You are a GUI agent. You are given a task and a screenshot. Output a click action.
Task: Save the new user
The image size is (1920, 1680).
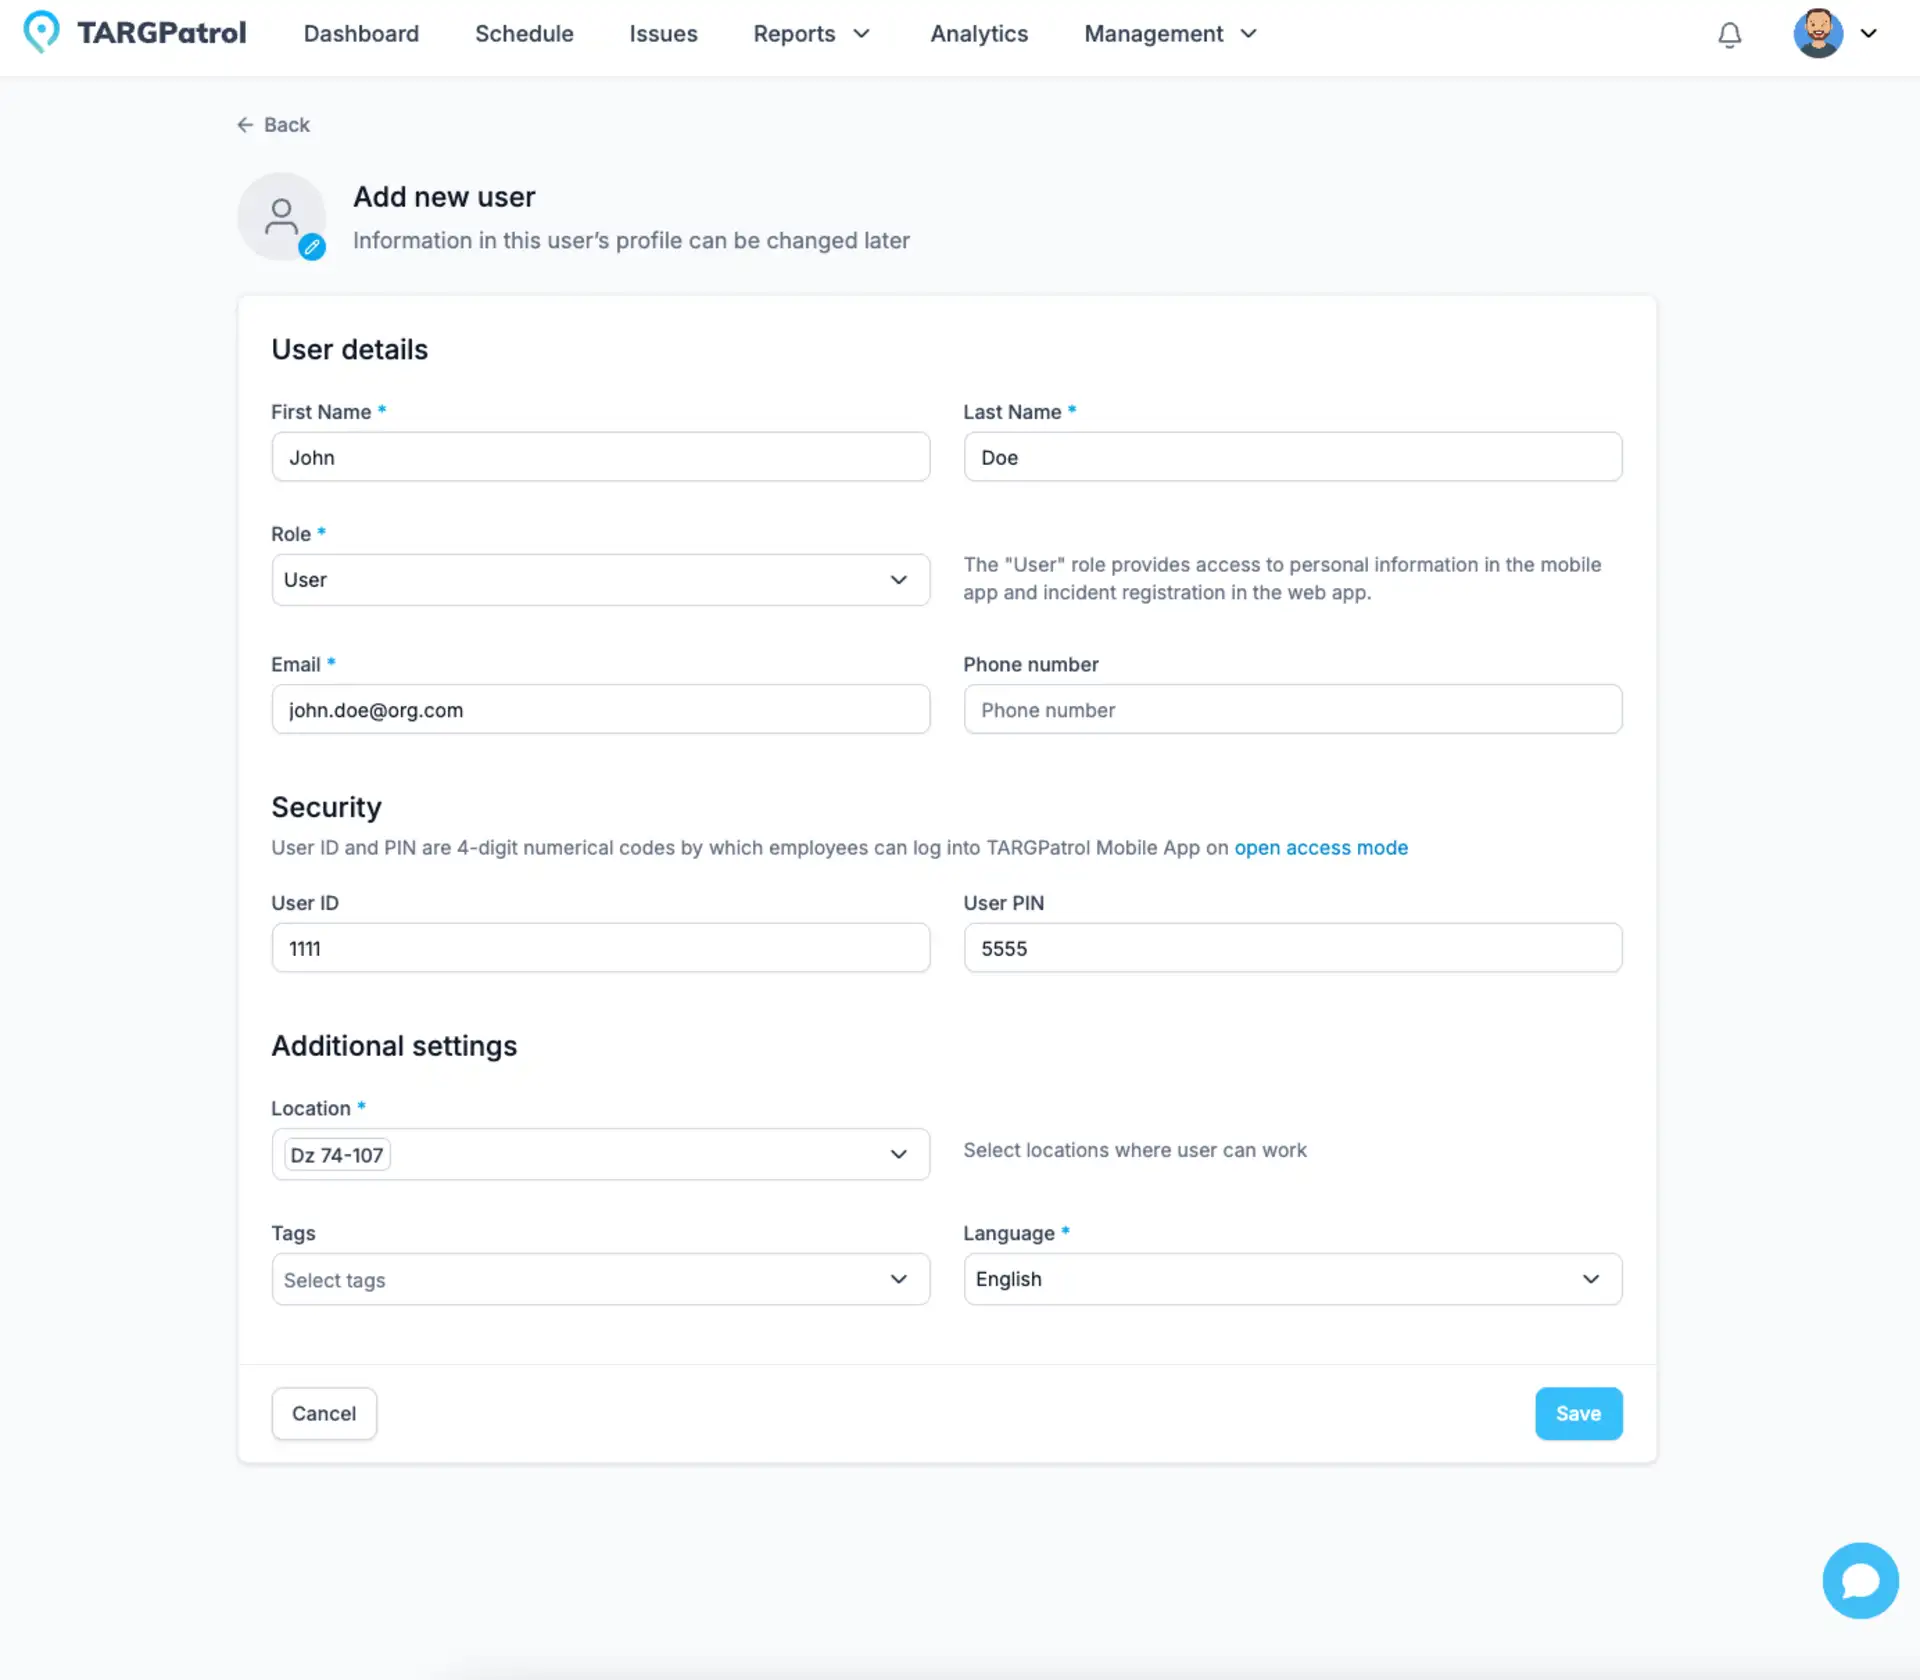pyautogui.click(x=1578, y=1413)
